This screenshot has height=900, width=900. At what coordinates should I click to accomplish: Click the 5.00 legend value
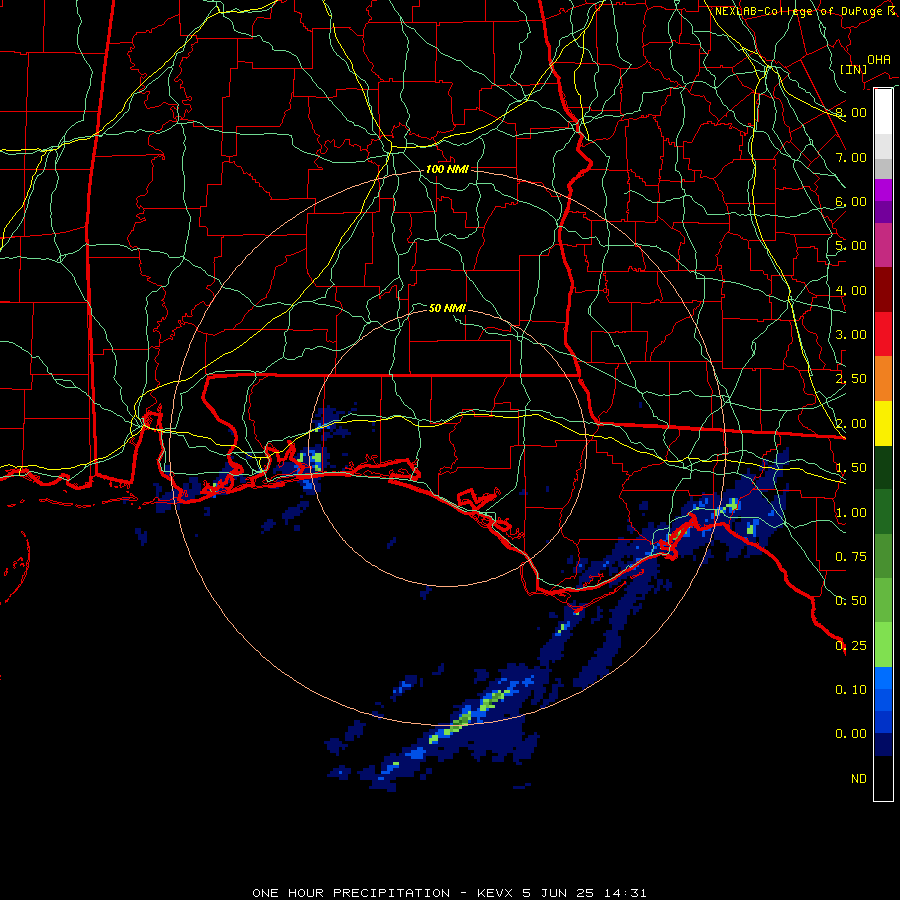pos(851,246)
